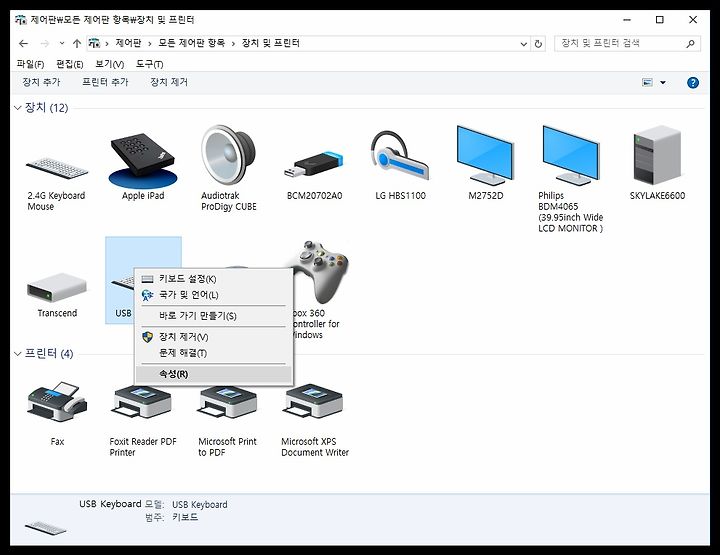
Task: Select the M2752D monitor icon
Action: [x=486, y=155]
